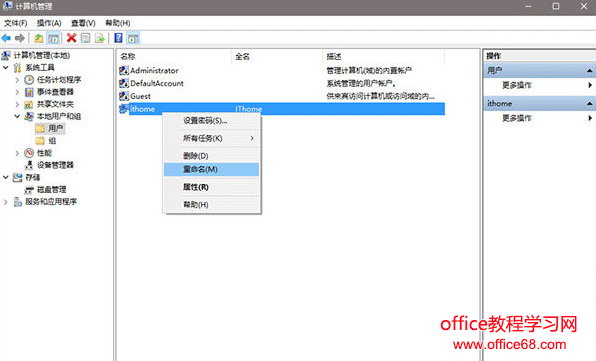Collapse the 用户 section in actions pane

click(589, 71)
